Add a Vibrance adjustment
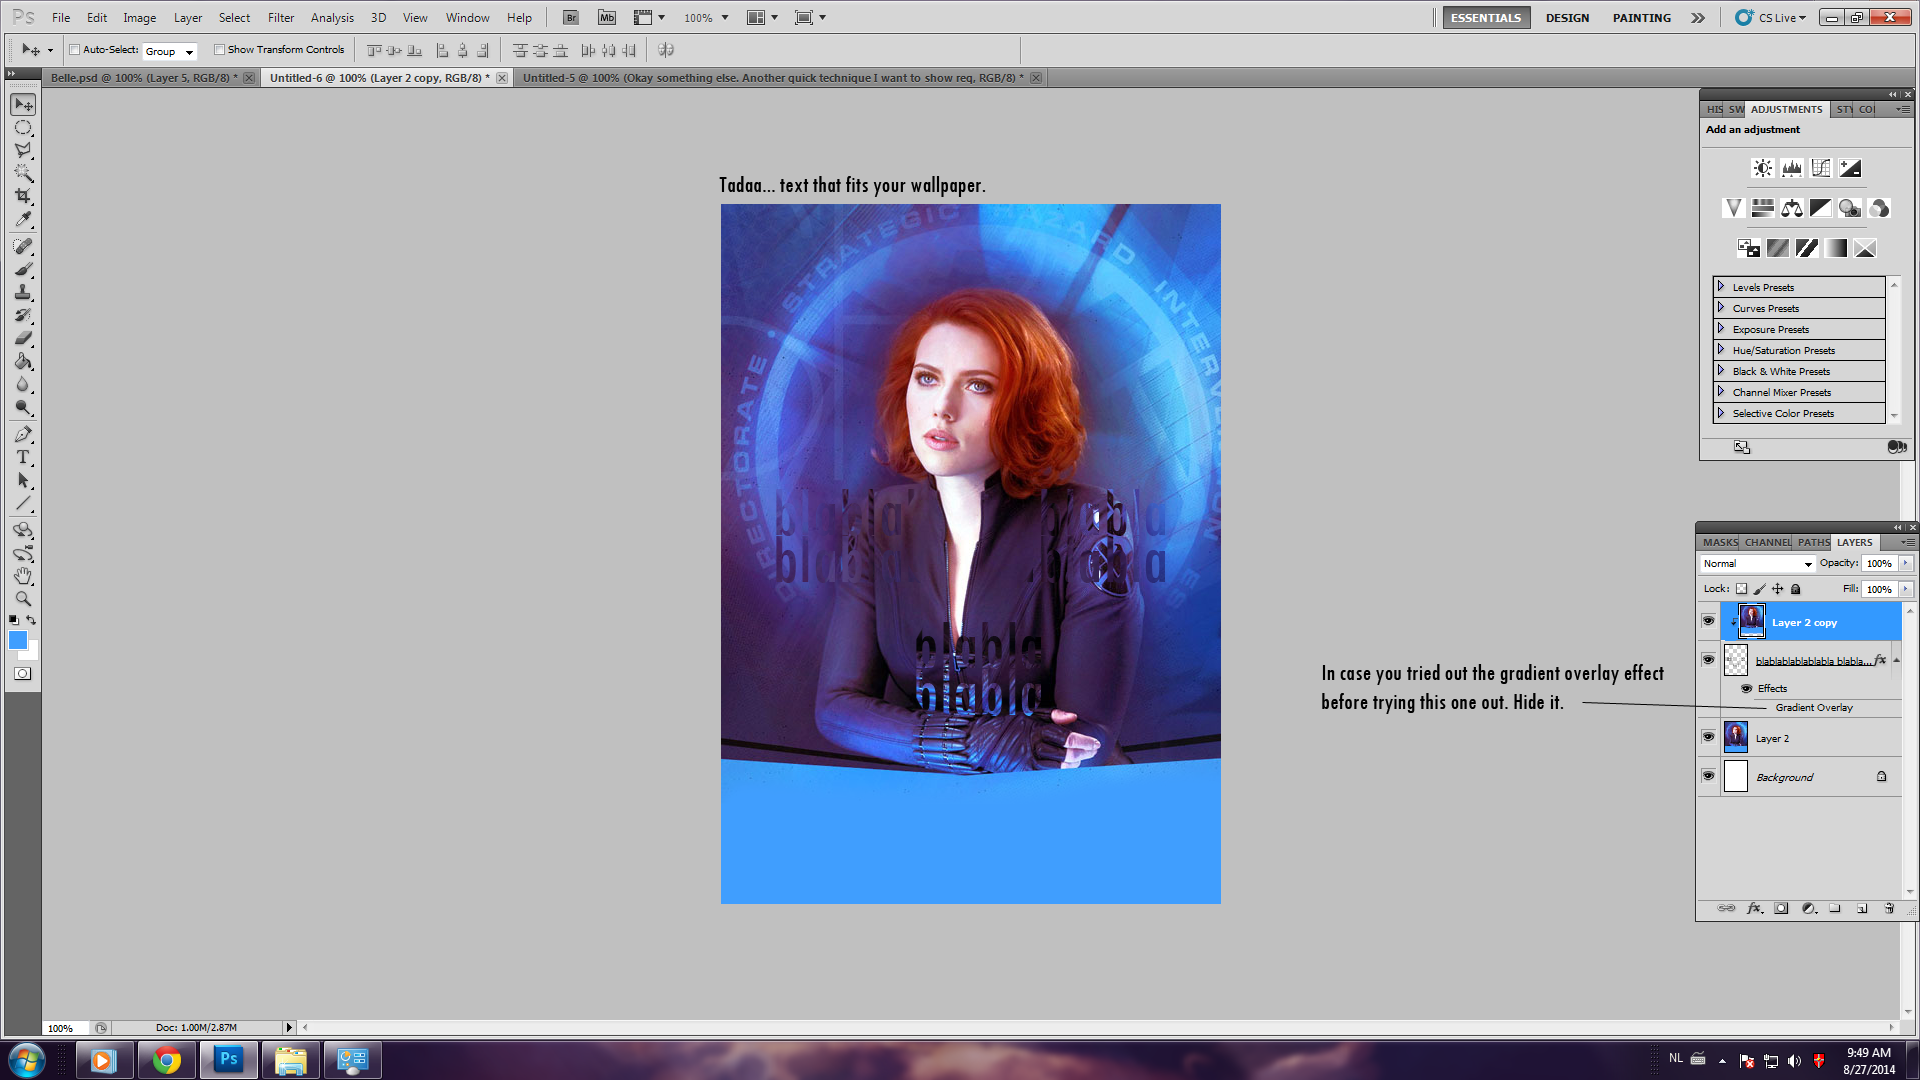This screenshot has height=1080, width=1920. [1734, 208]
